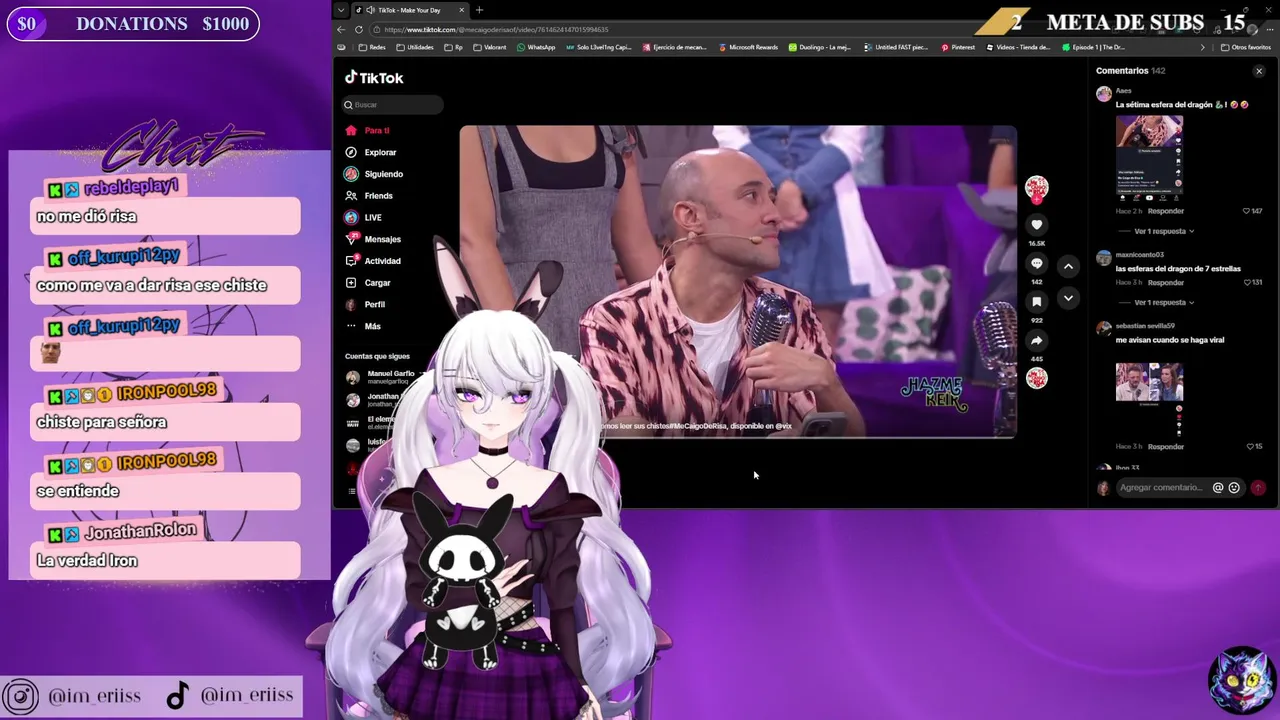The width and height of the screenshot is (1280, 720).
Task: Open the WhatsApp bookmark
Action: (x=536, y=47)
